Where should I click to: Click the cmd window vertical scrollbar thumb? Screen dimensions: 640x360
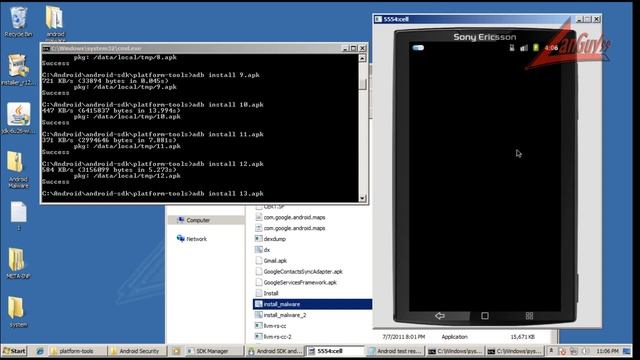(362, 84)
